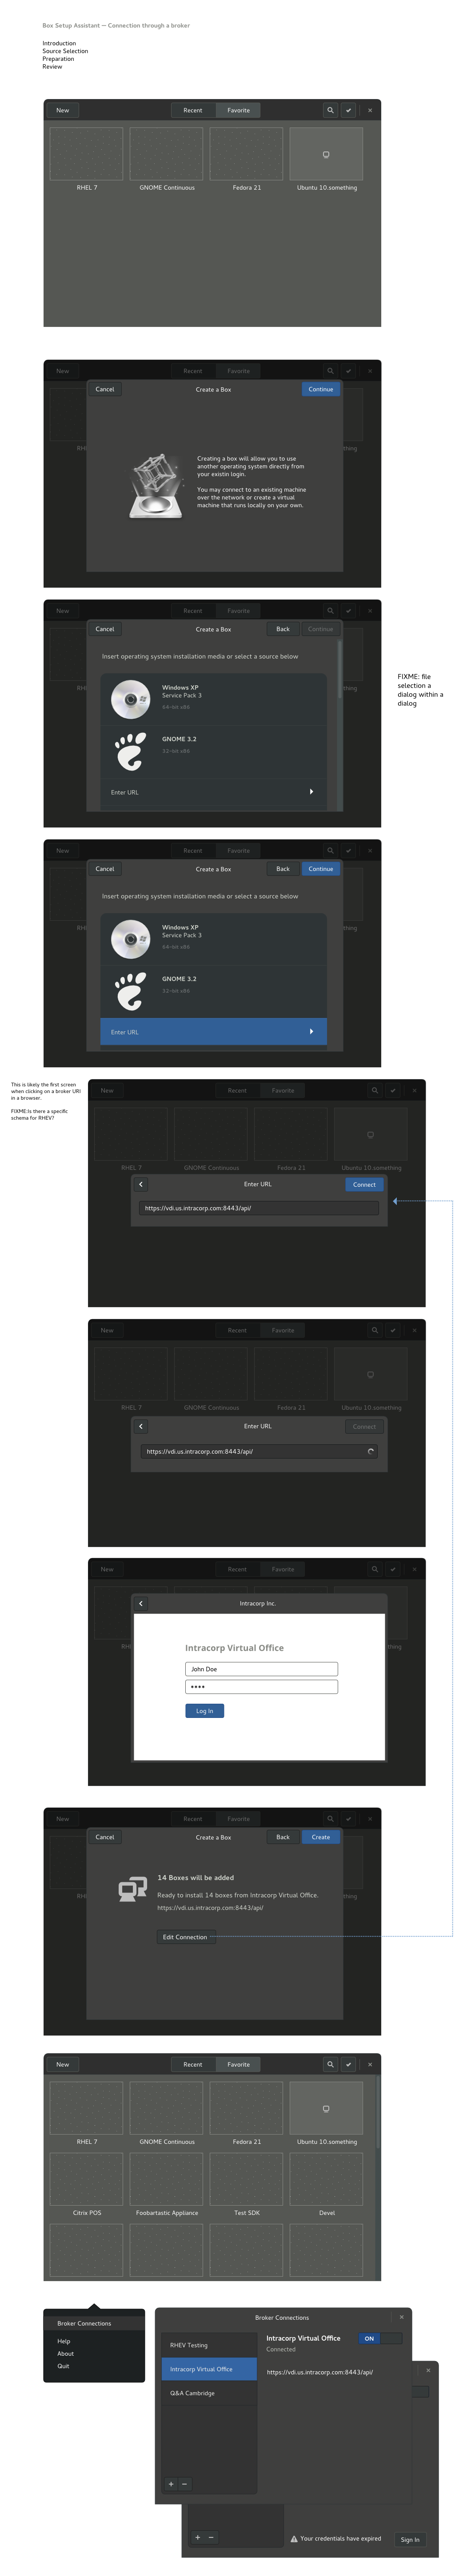The image size is (455, 2576).
Task: Click minus button in the credentials-expired rear window
Action: coord(211,2537)
